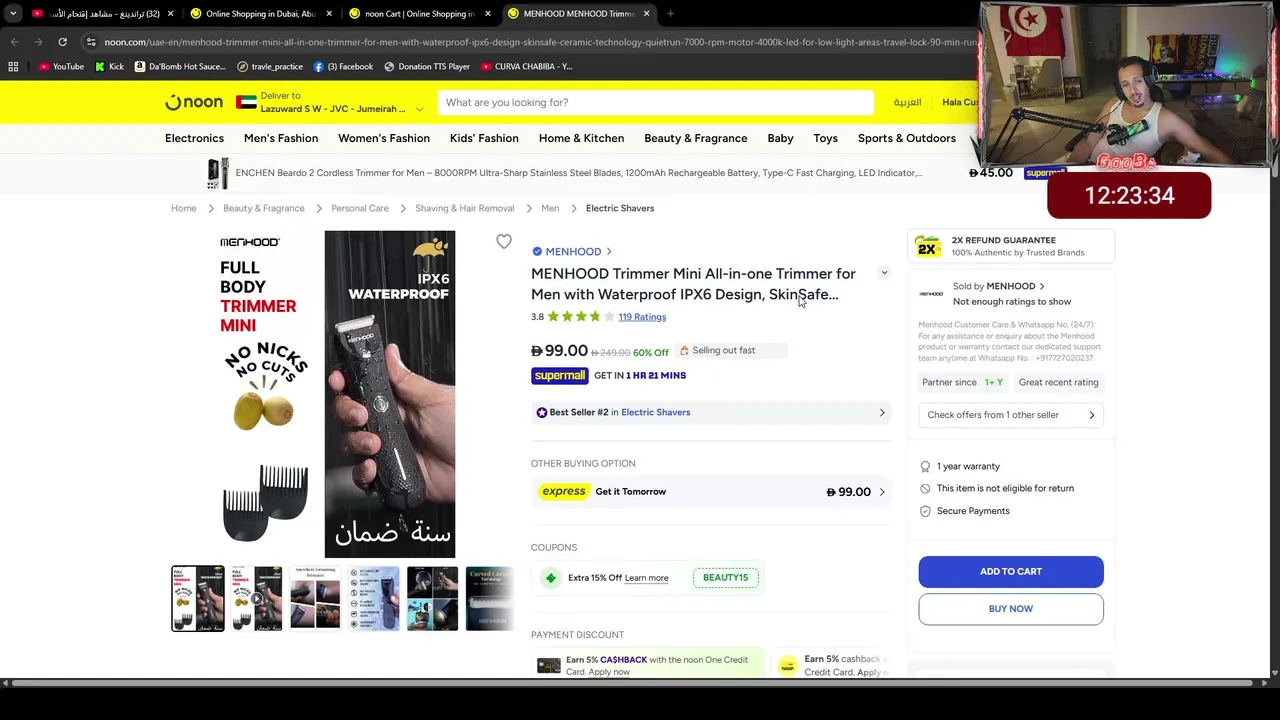
Task: Switch to the YouTube video tab
Action: tap(103, 13)
